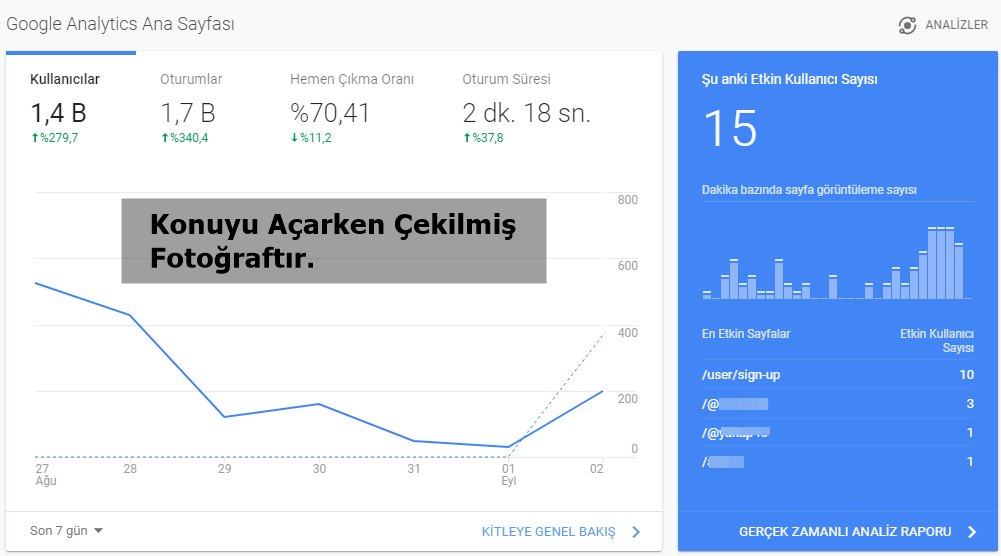This screenshot has height=556, width=1001.
Task: Click the 01 Eyl axis date label
Action: point(508,474)
